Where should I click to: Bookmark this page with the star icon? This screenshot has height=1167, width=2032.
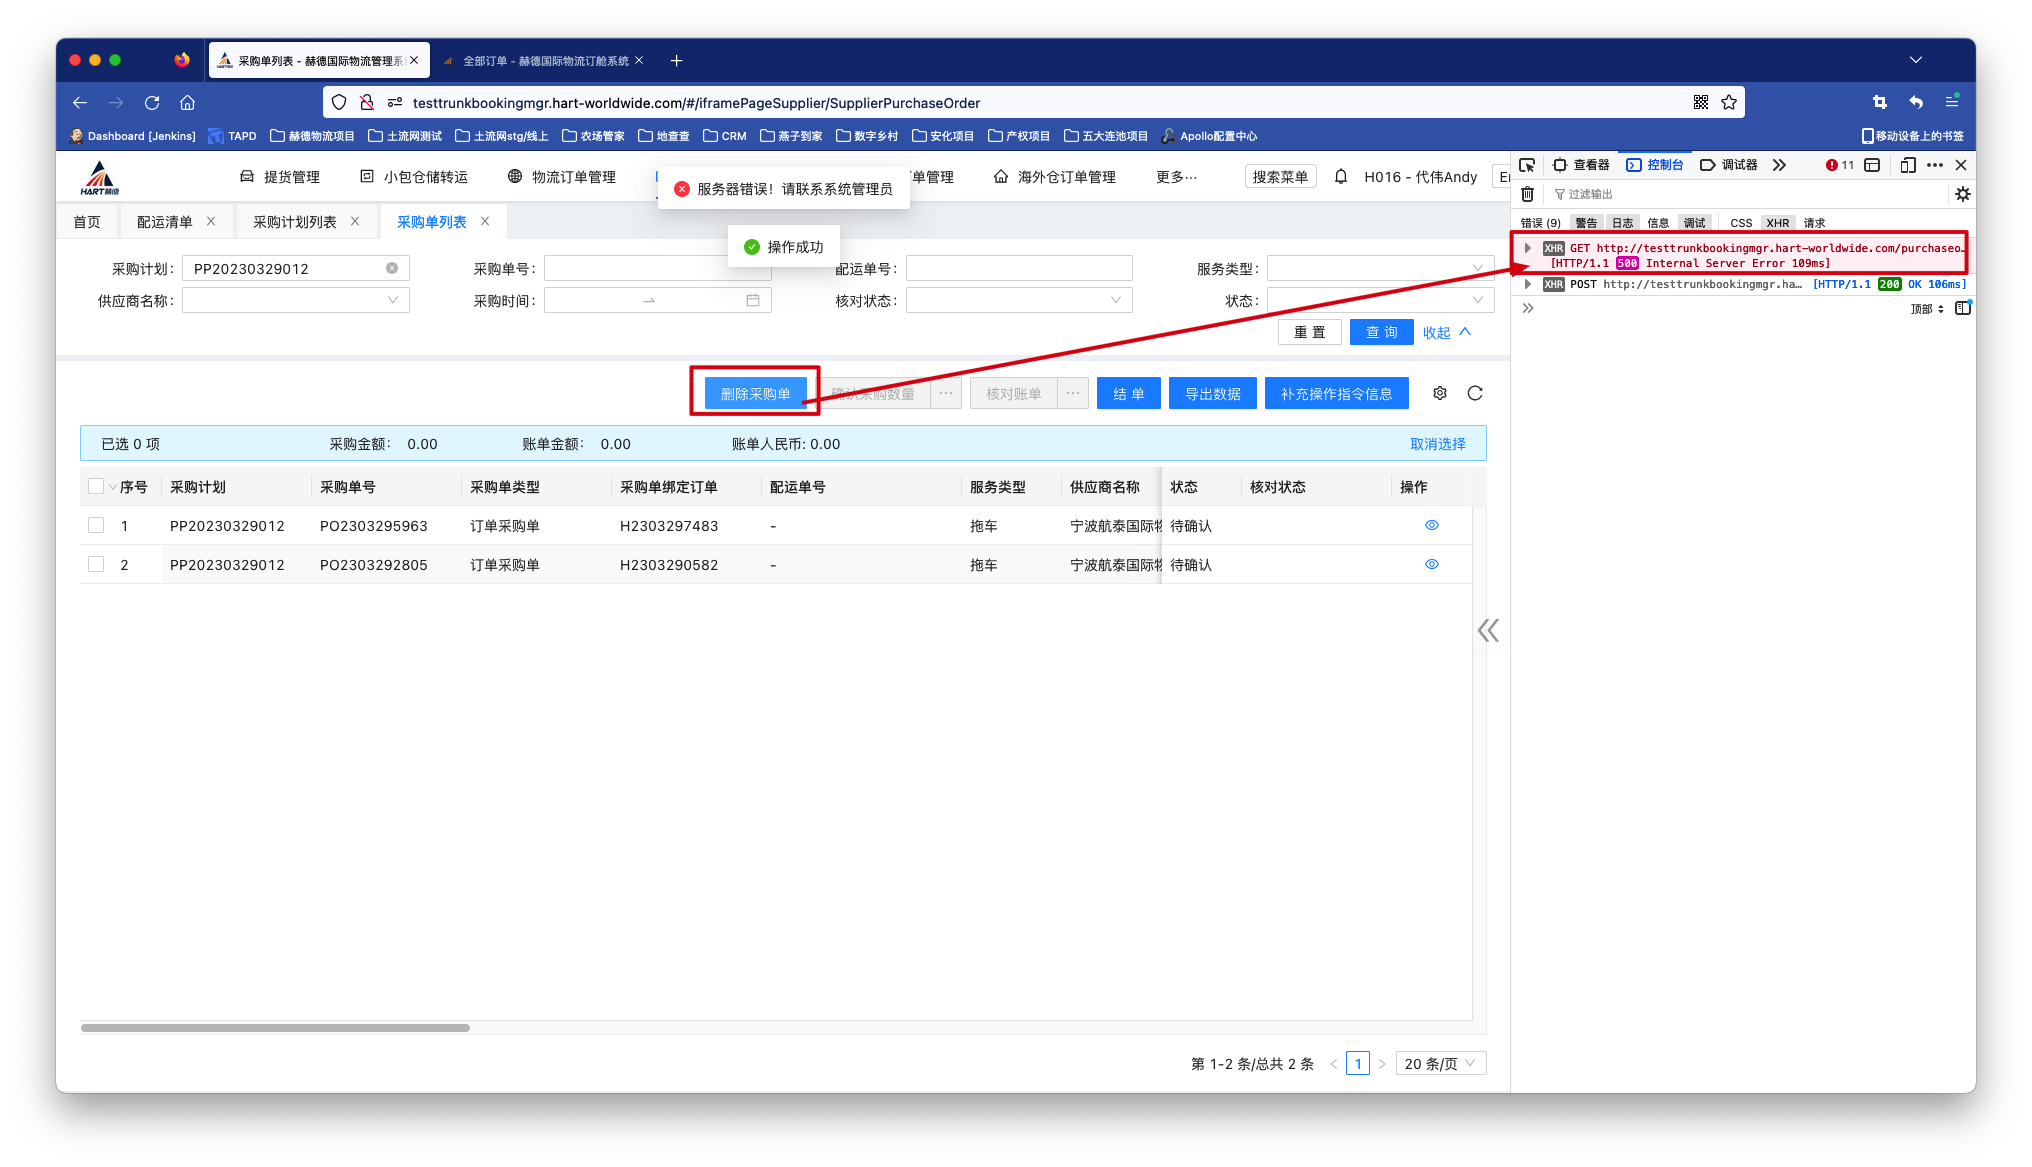click(x=1729, y=102)
